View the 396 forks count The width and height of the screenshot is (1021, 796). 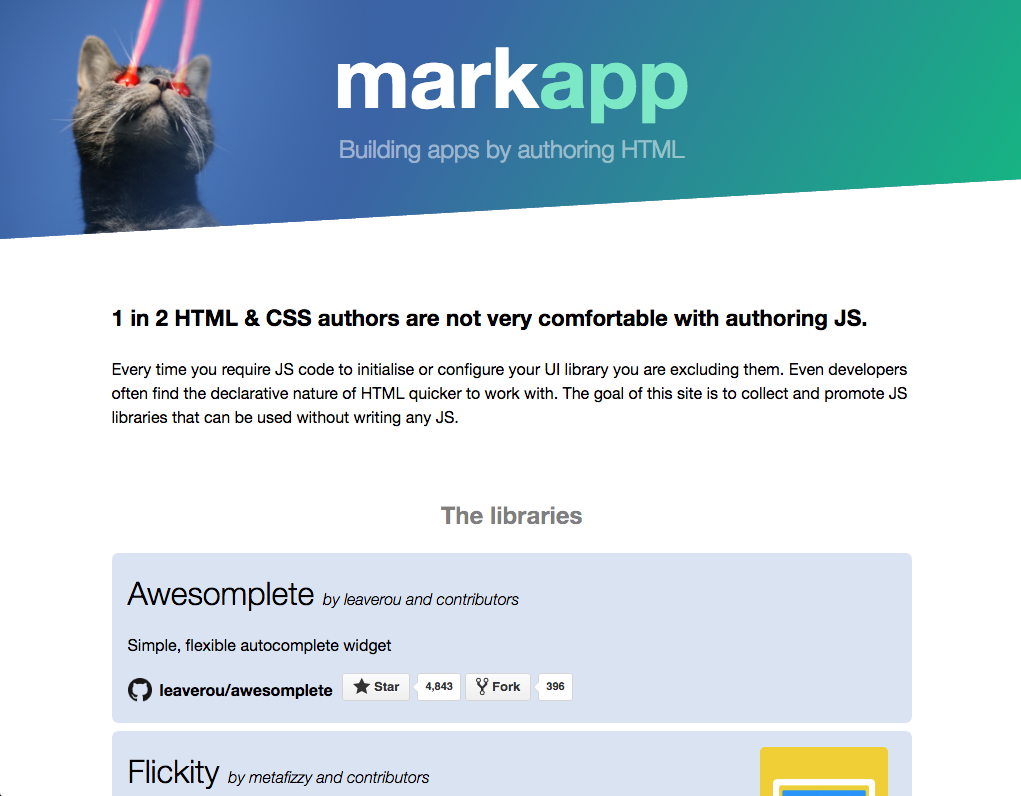555,687
